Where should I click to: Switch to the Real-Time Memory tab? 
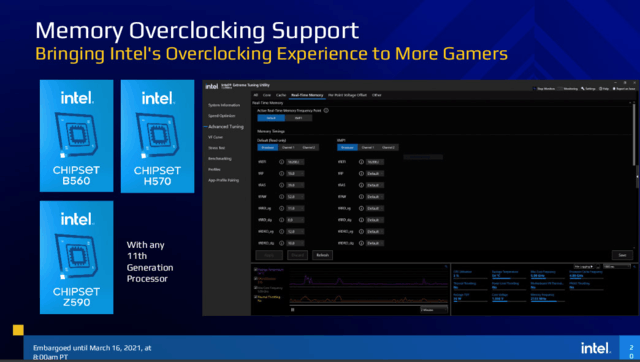pyautogui.click(x=307, y=95)
